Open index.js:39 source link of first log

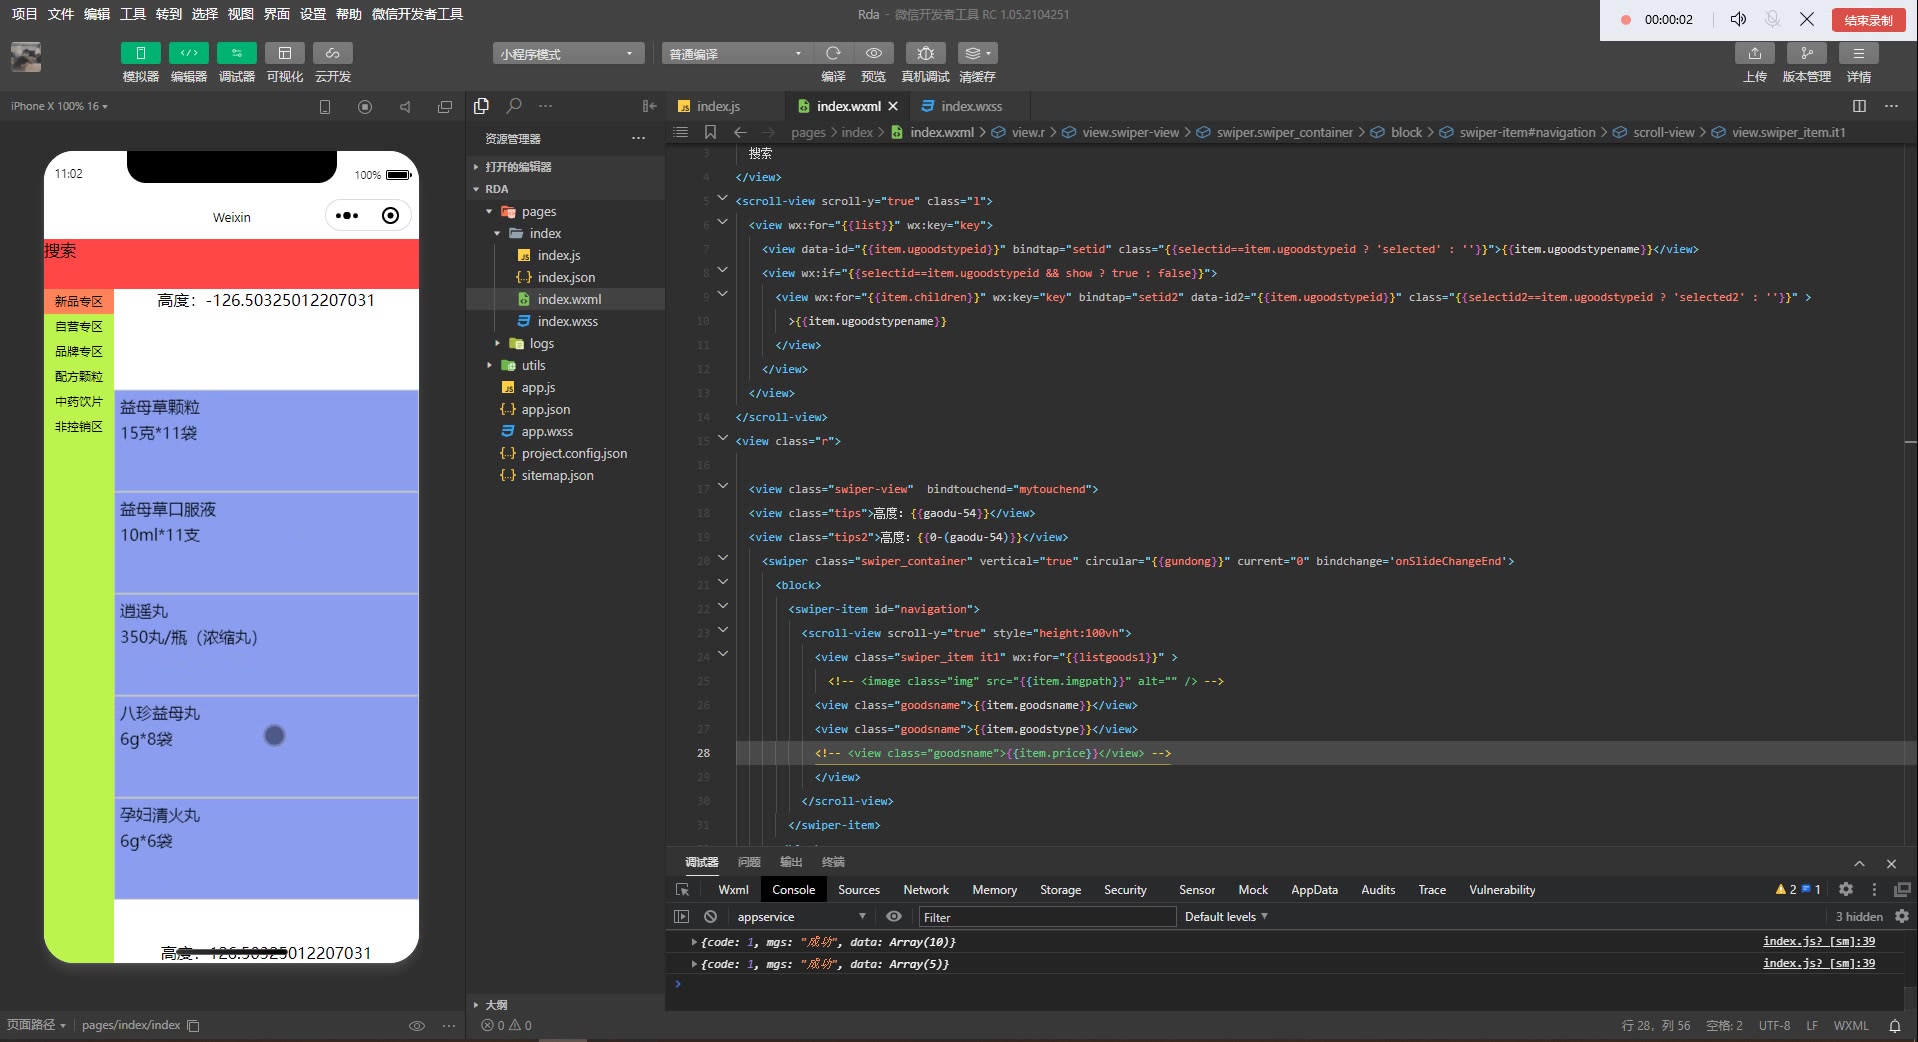1818,941
